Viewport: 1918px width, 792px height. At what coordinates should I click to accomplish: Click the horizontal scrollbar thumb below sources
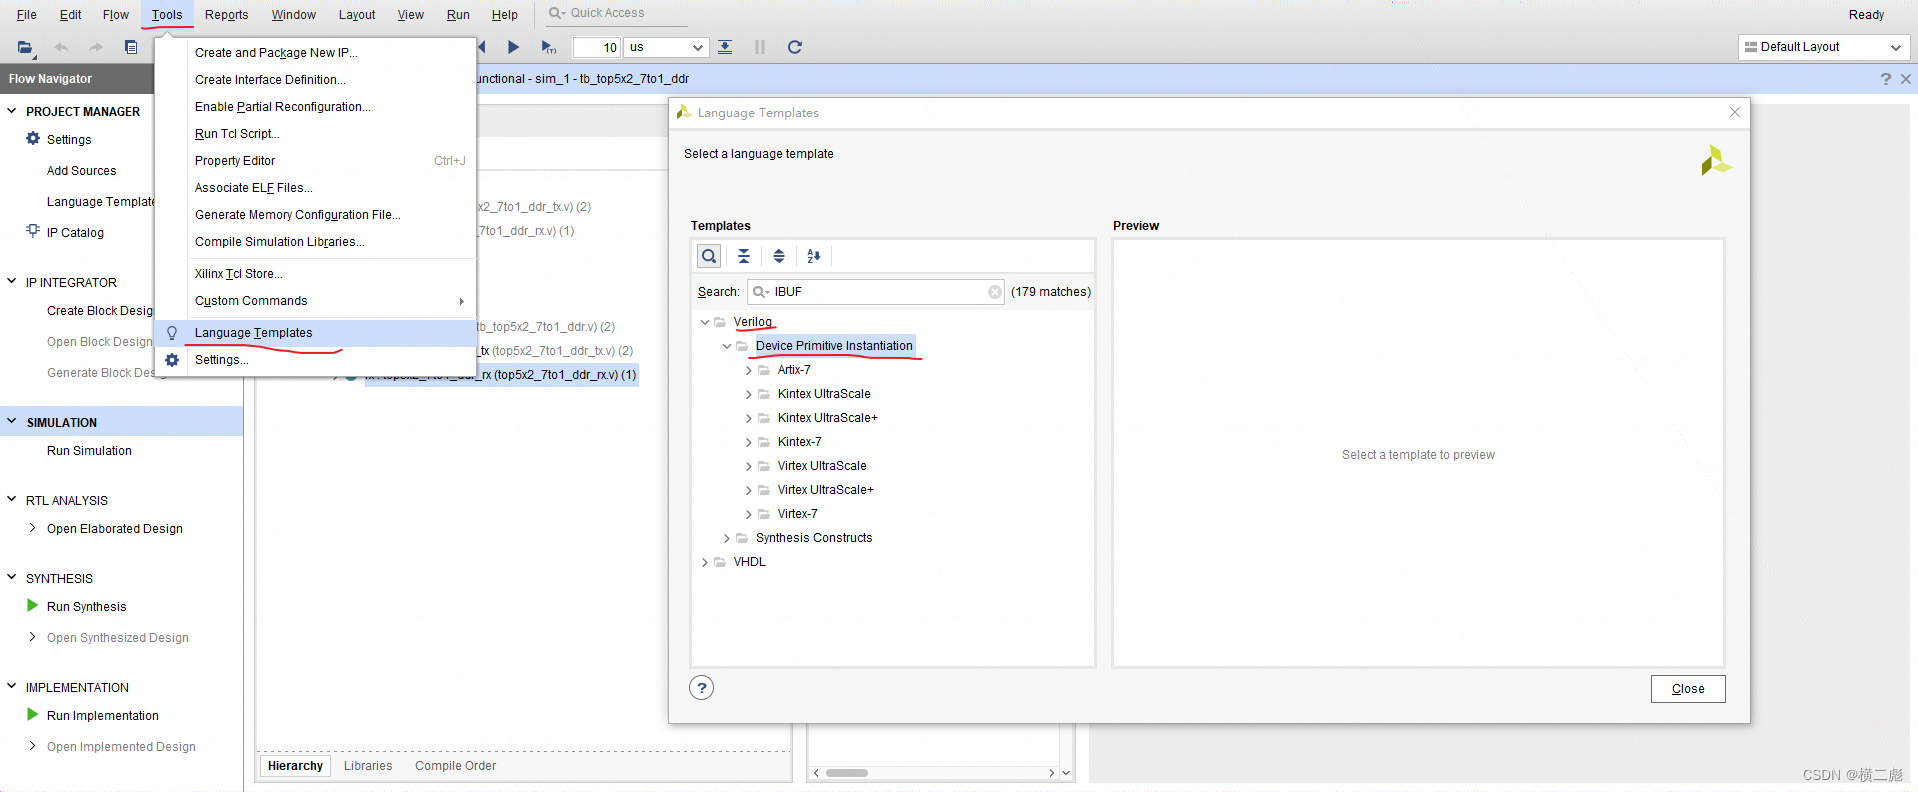[x=847, y=773]
